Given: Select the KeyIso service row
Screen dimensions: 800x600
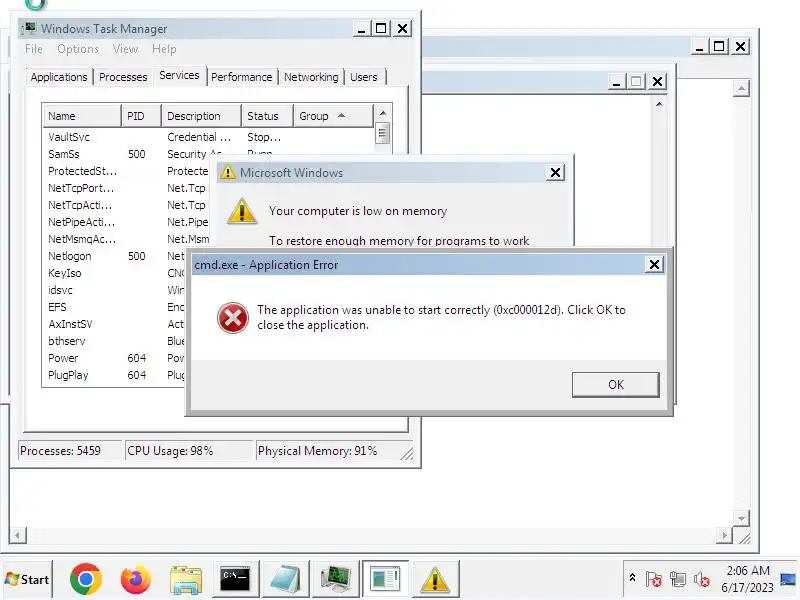Looking at the screenshot, I should pos(115,273).
